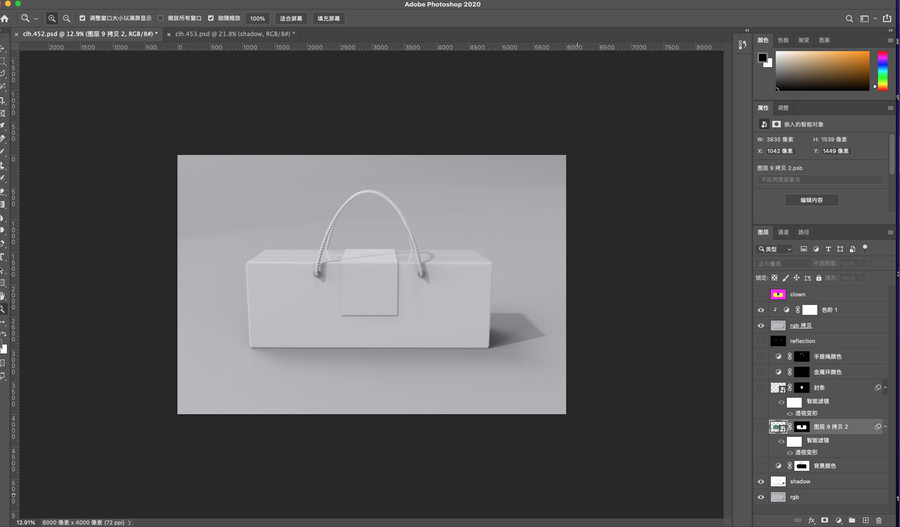
Task: Click the 适合屏幕 fit screen button
Action: [x=291, y=18]
